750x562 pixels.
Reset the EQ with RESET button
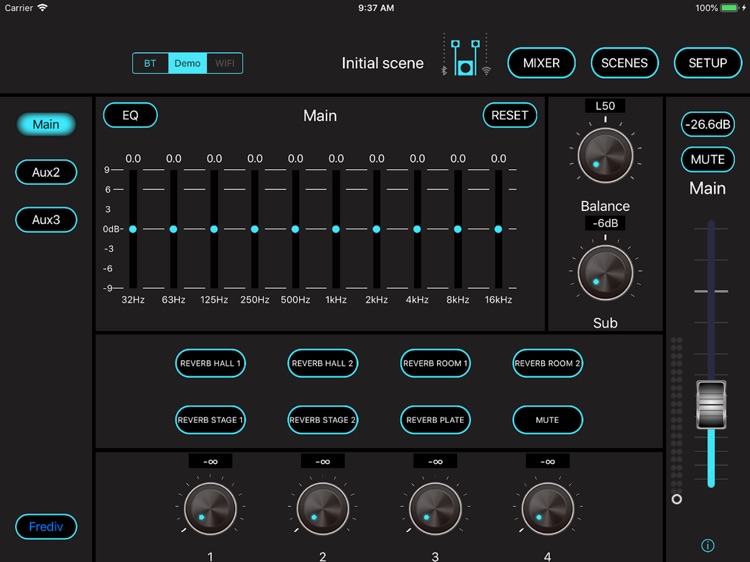(509, 115)
